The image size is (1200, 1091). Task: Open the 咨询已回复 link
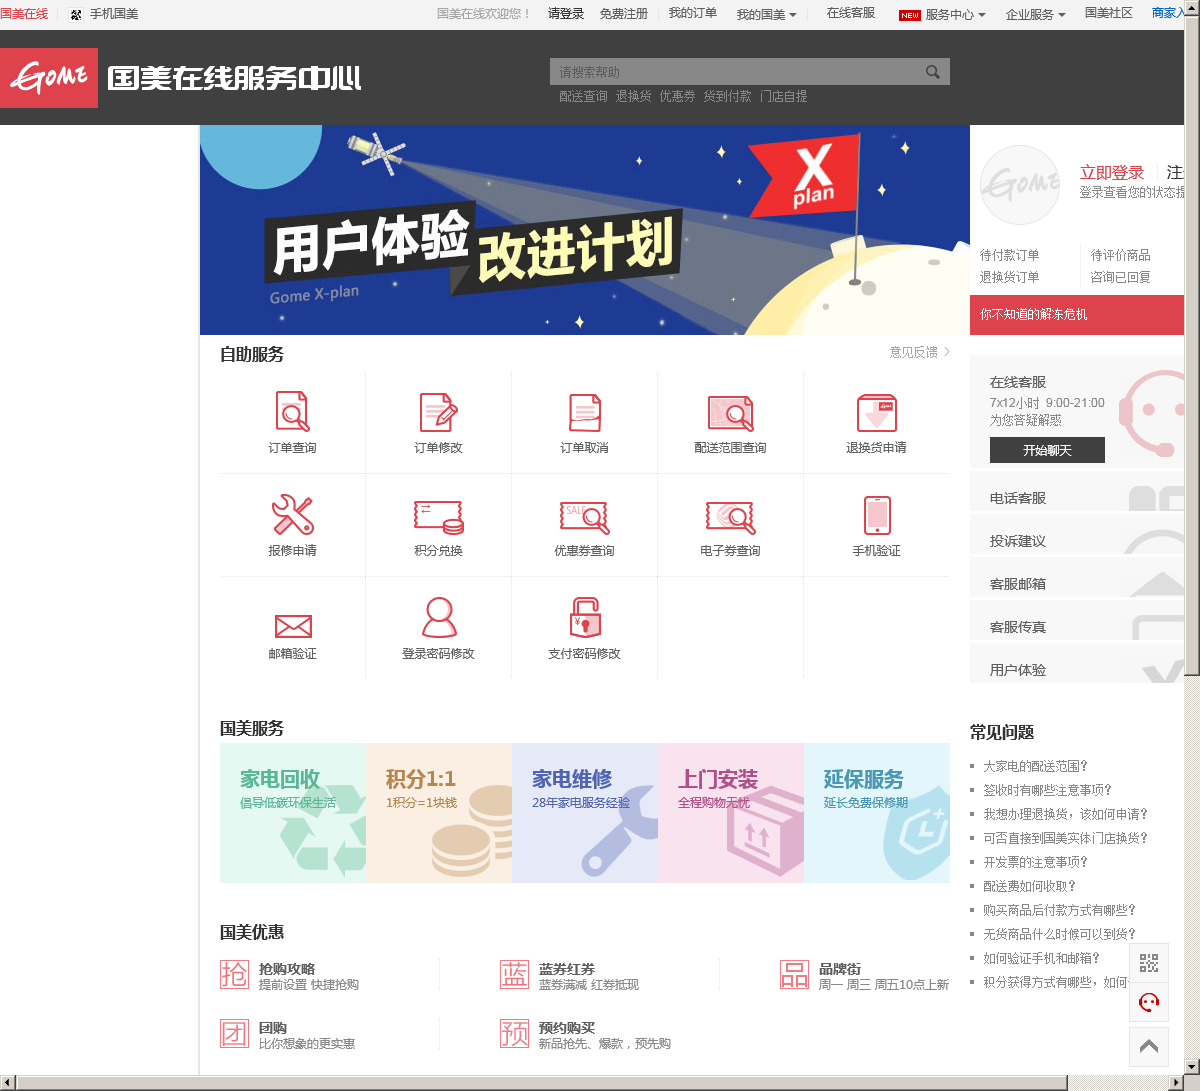pos(1120,277)
